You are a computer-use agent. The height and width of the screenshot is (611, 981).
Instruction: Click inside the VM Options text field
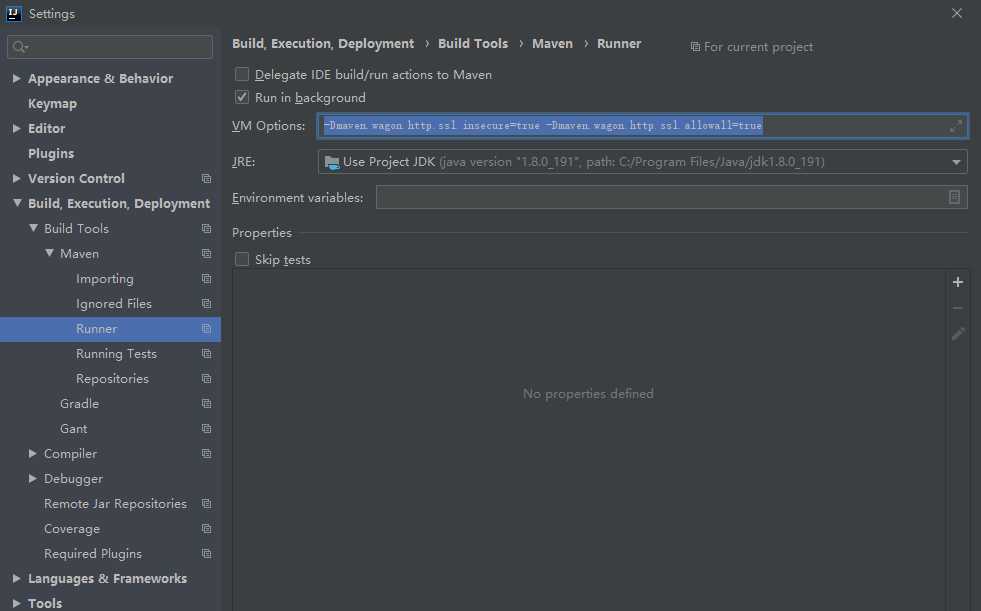643,126
